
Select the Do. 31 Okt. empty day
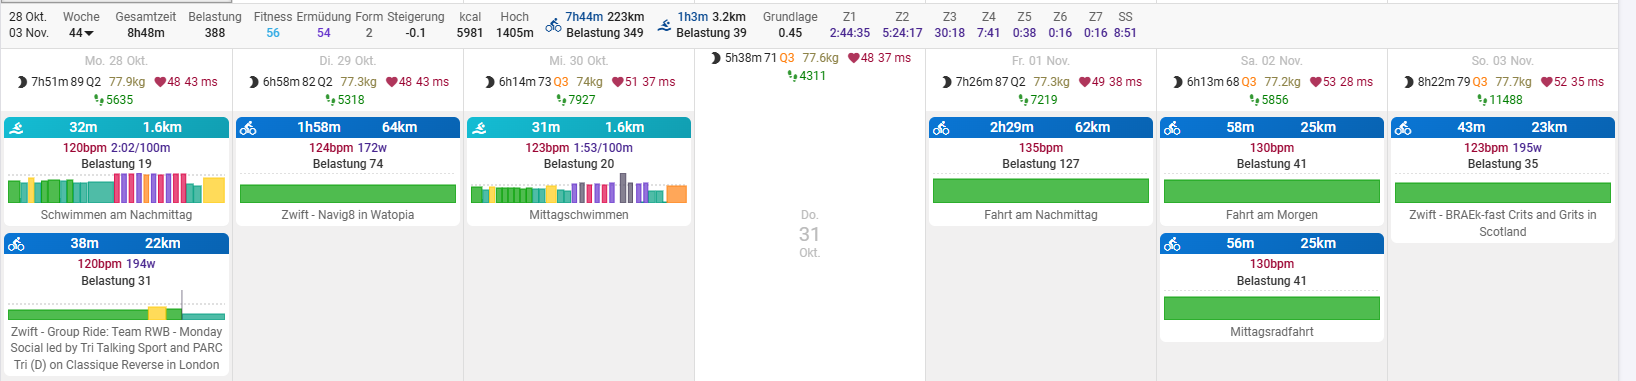[x=809, y=234]
